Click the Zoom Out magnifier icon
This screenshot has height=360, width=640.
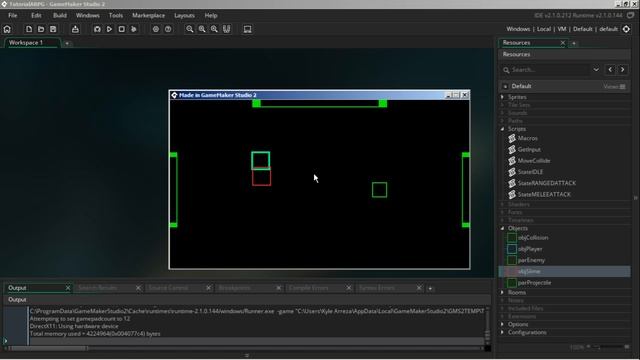point(190,29)
